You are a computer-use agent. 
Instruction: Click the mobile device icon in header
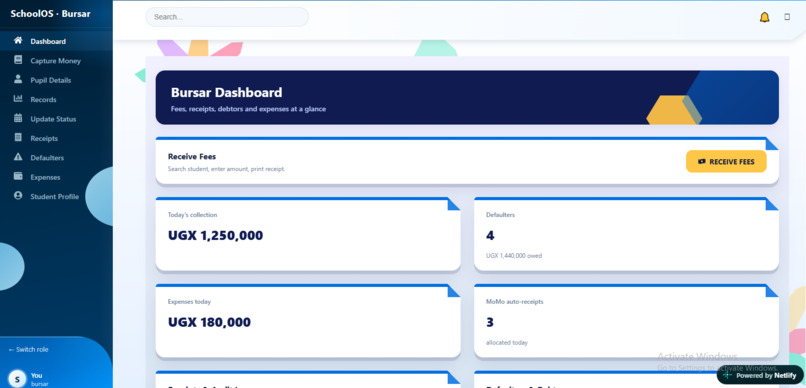[786, 17]
